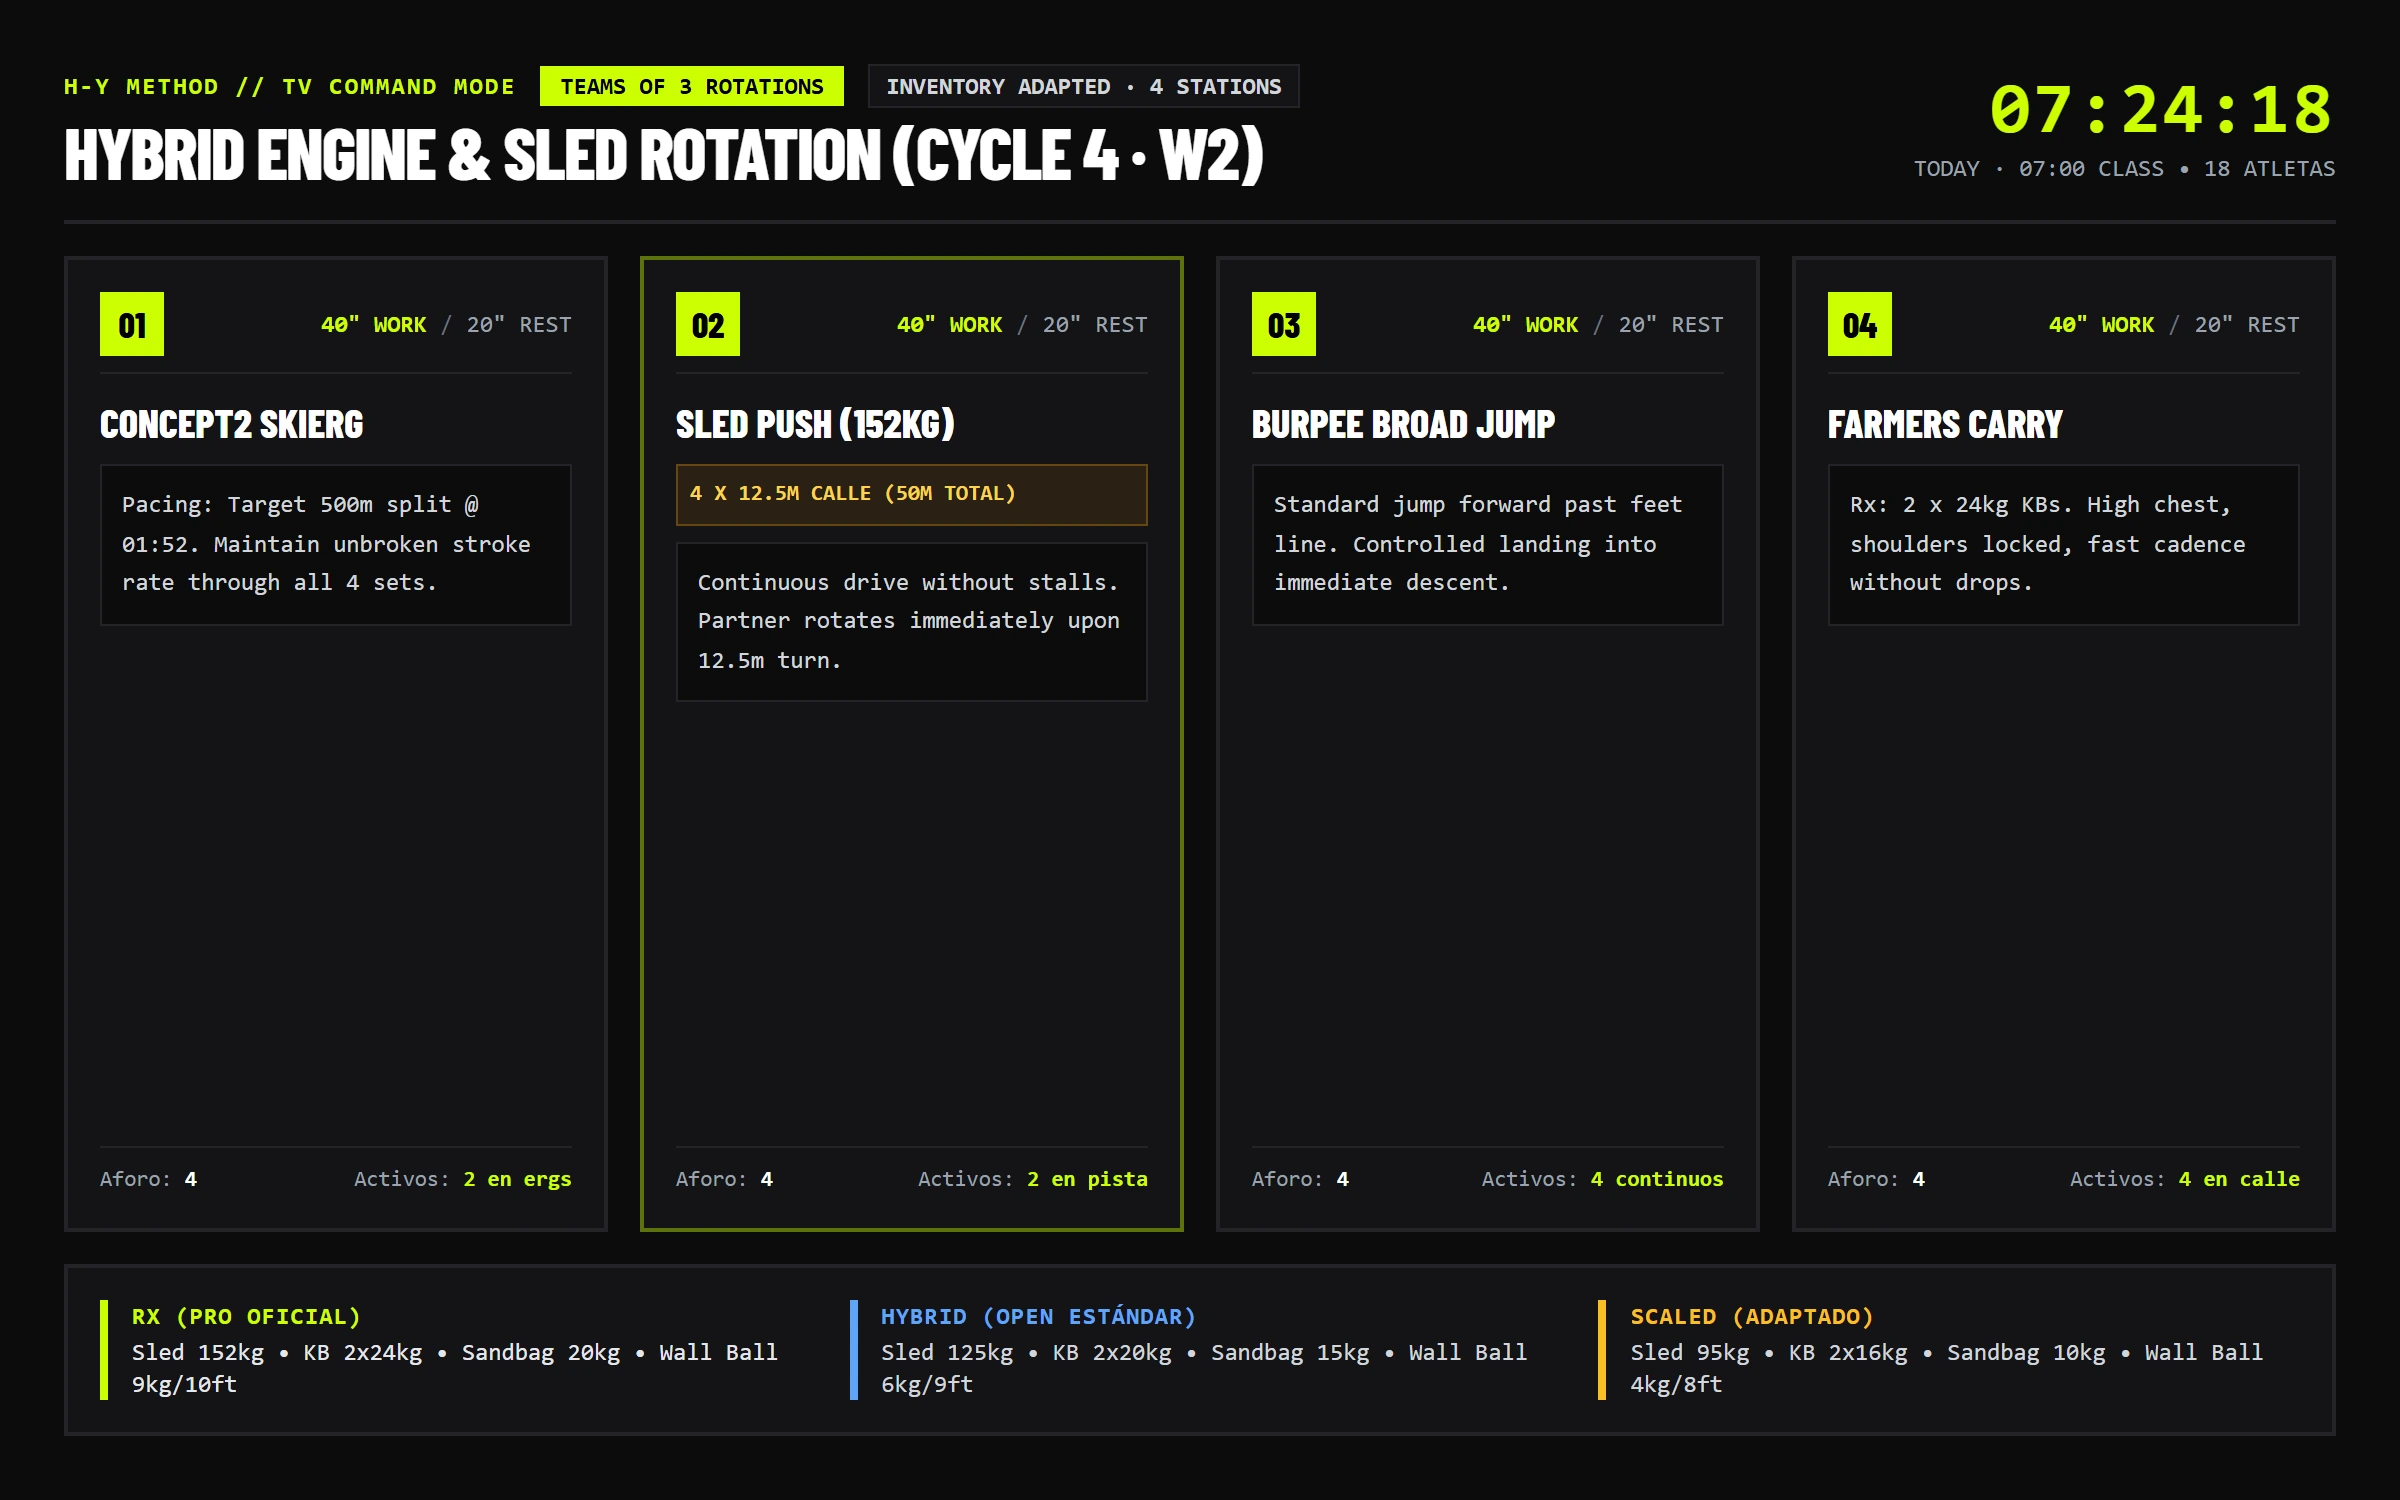
Task: Click the sled note about continuous drive
Action: coord(912,621)
